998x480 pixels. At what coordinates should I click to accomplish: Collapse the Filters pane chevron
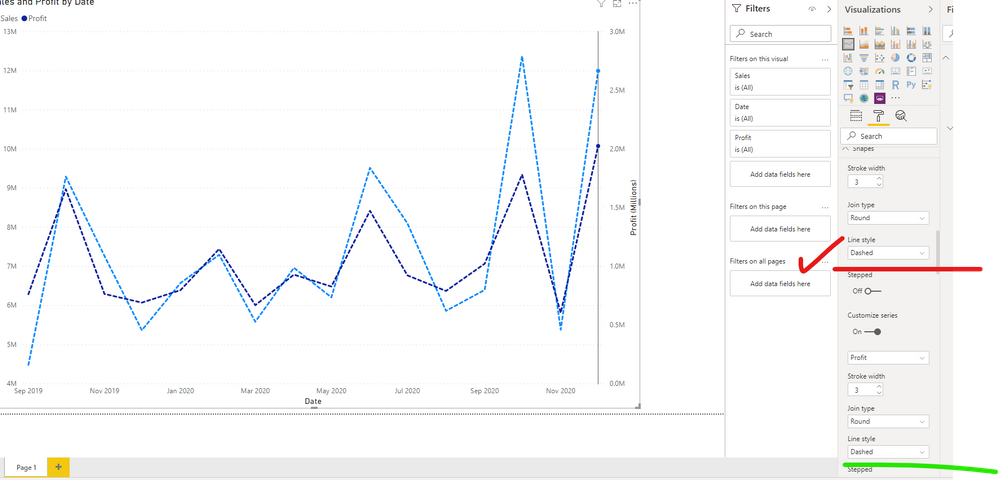[829, 9]
